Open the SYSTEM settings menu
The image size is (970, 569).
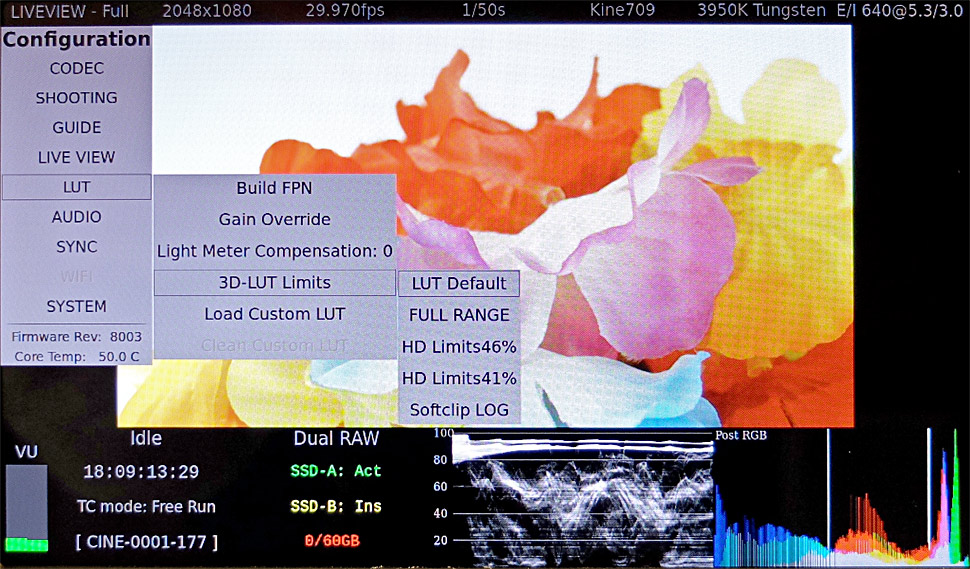[76, 306]
